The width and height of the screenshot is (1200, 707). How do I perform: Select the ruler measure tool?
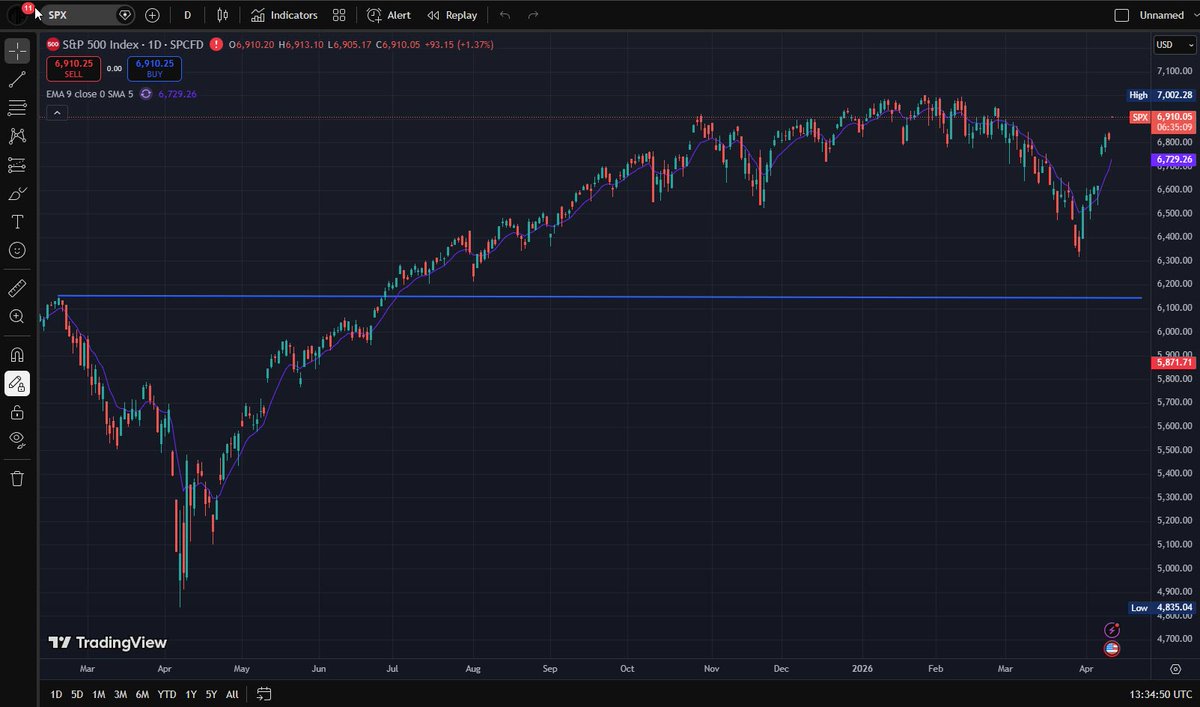[x=17, y=288]
